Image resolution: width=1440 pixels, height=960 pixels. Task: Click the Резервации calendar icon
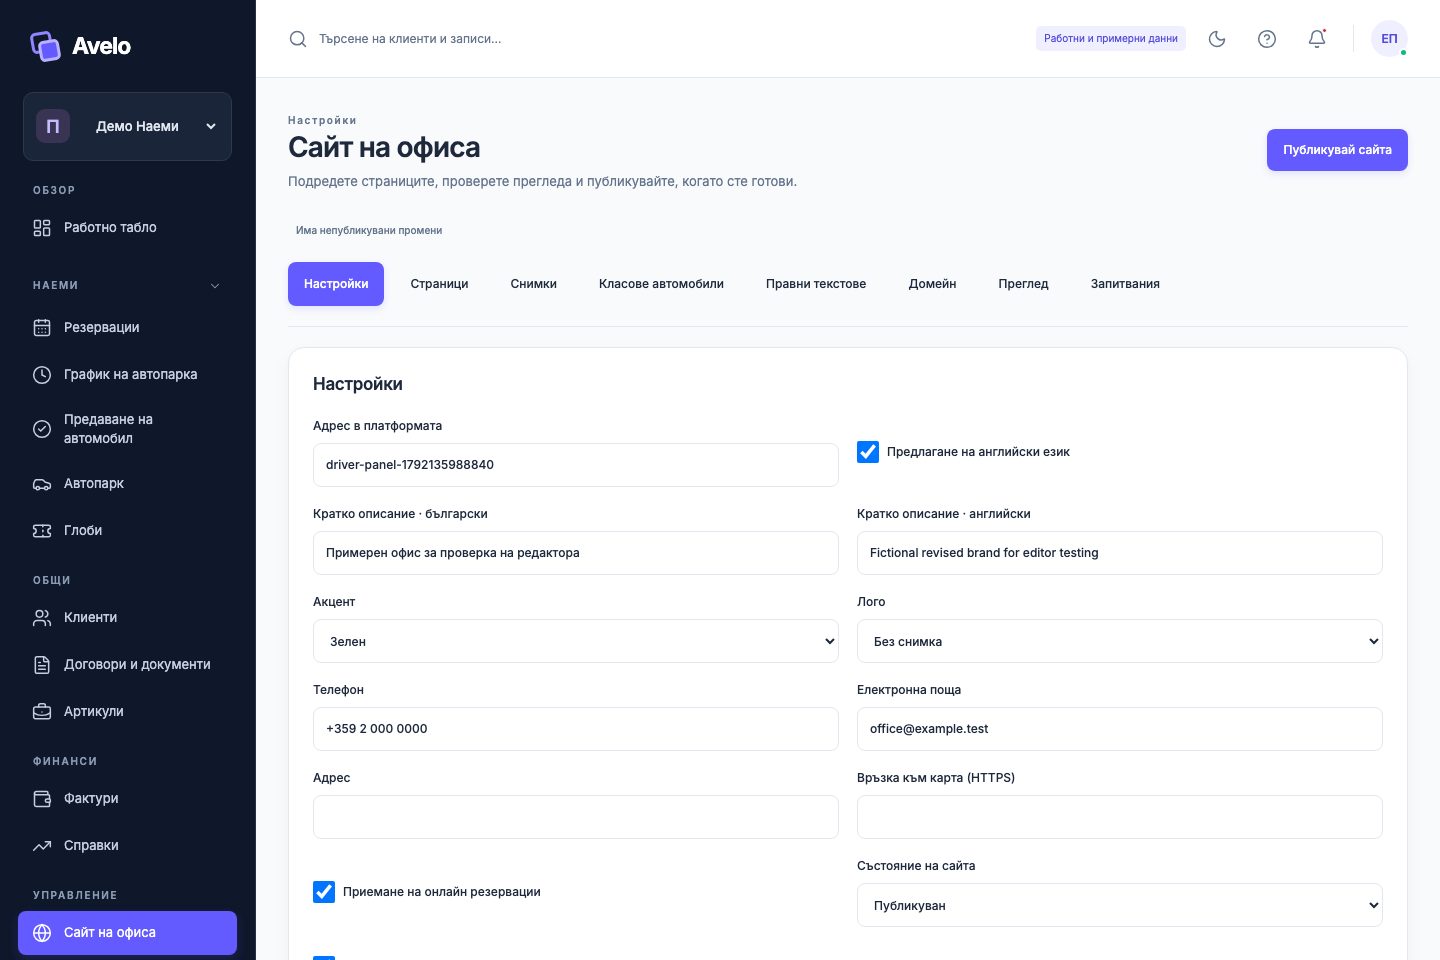42,328
